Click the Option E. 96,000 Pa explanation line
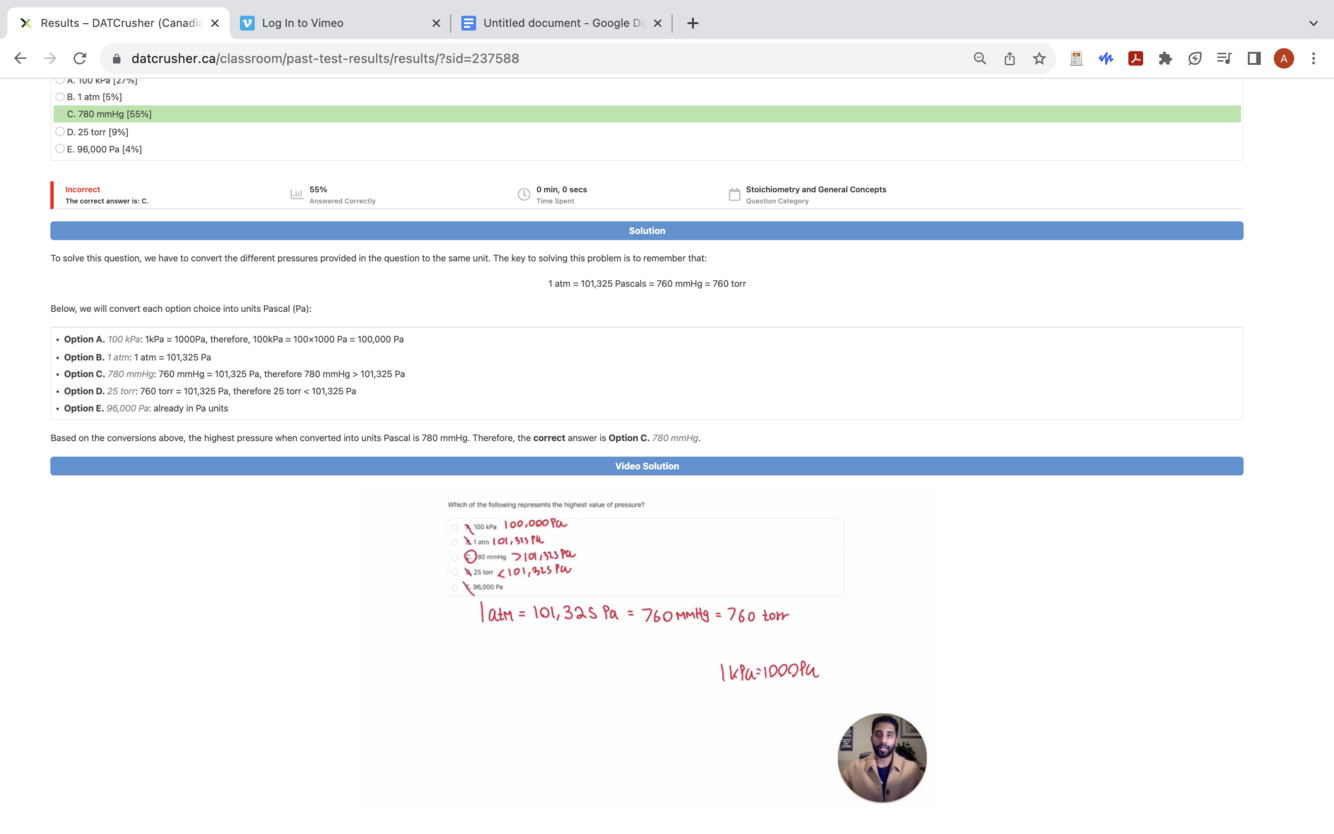Viewport: 1334px width, 834px height. 146,408
